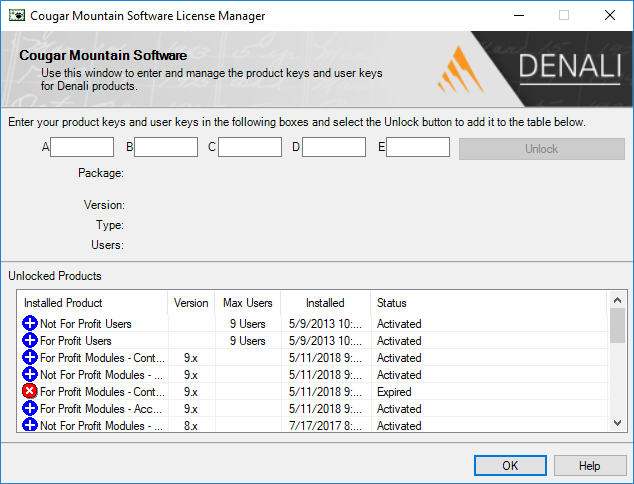Click the Max Users column header
The image size is (634, 484).
point(247,303)
